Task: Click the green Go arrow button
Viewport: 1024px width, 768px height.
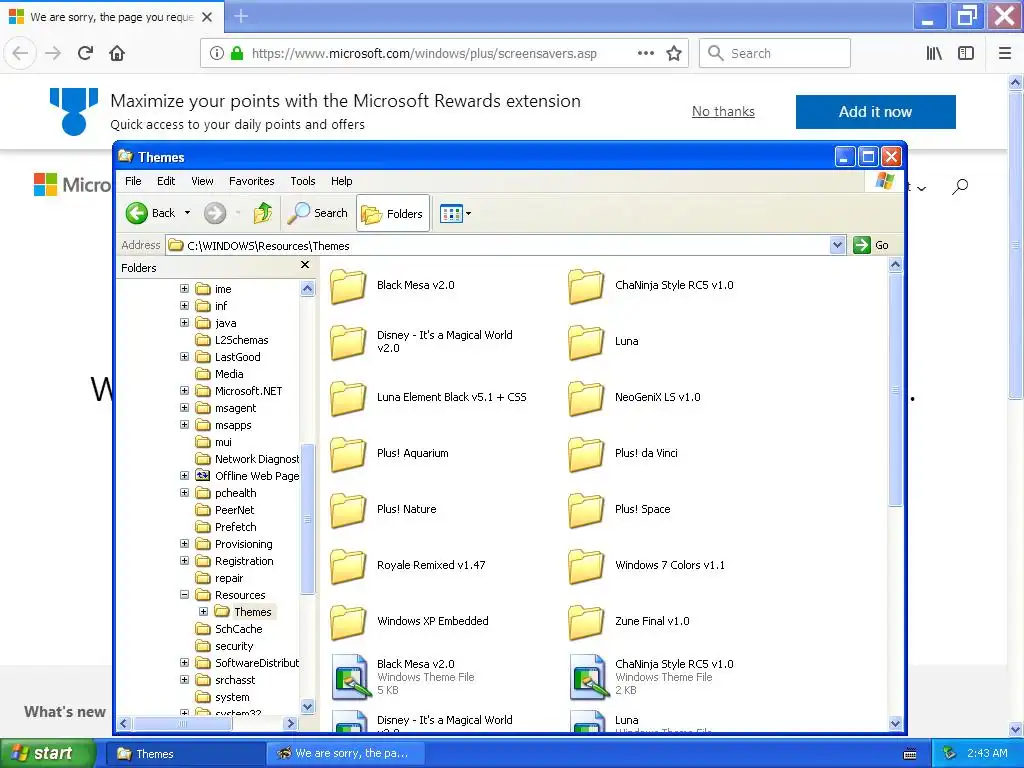Action: pyautogui.click(x=862, y=245)
